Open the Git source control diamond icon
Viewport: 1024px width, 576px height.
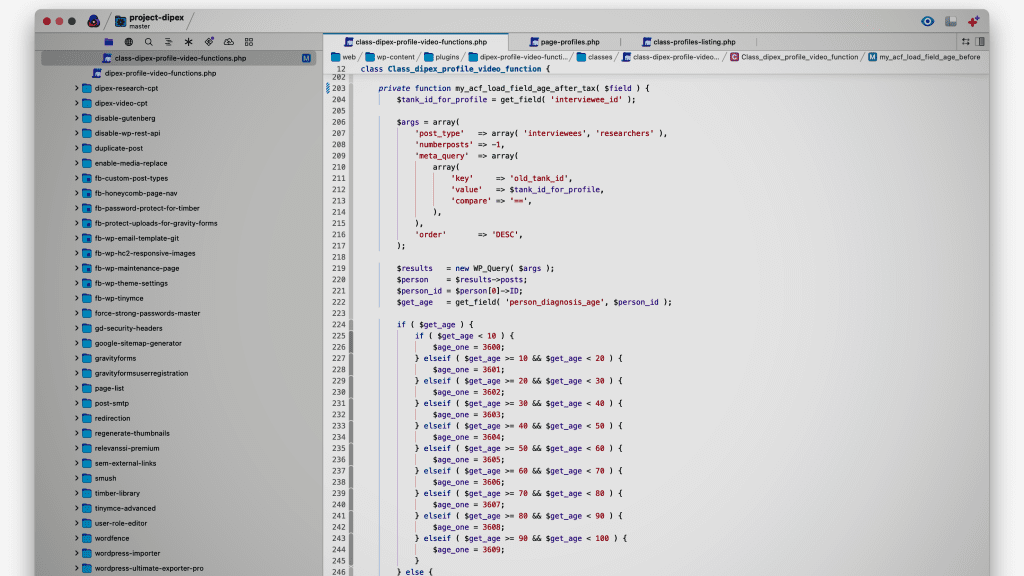(x=209, y=42)
